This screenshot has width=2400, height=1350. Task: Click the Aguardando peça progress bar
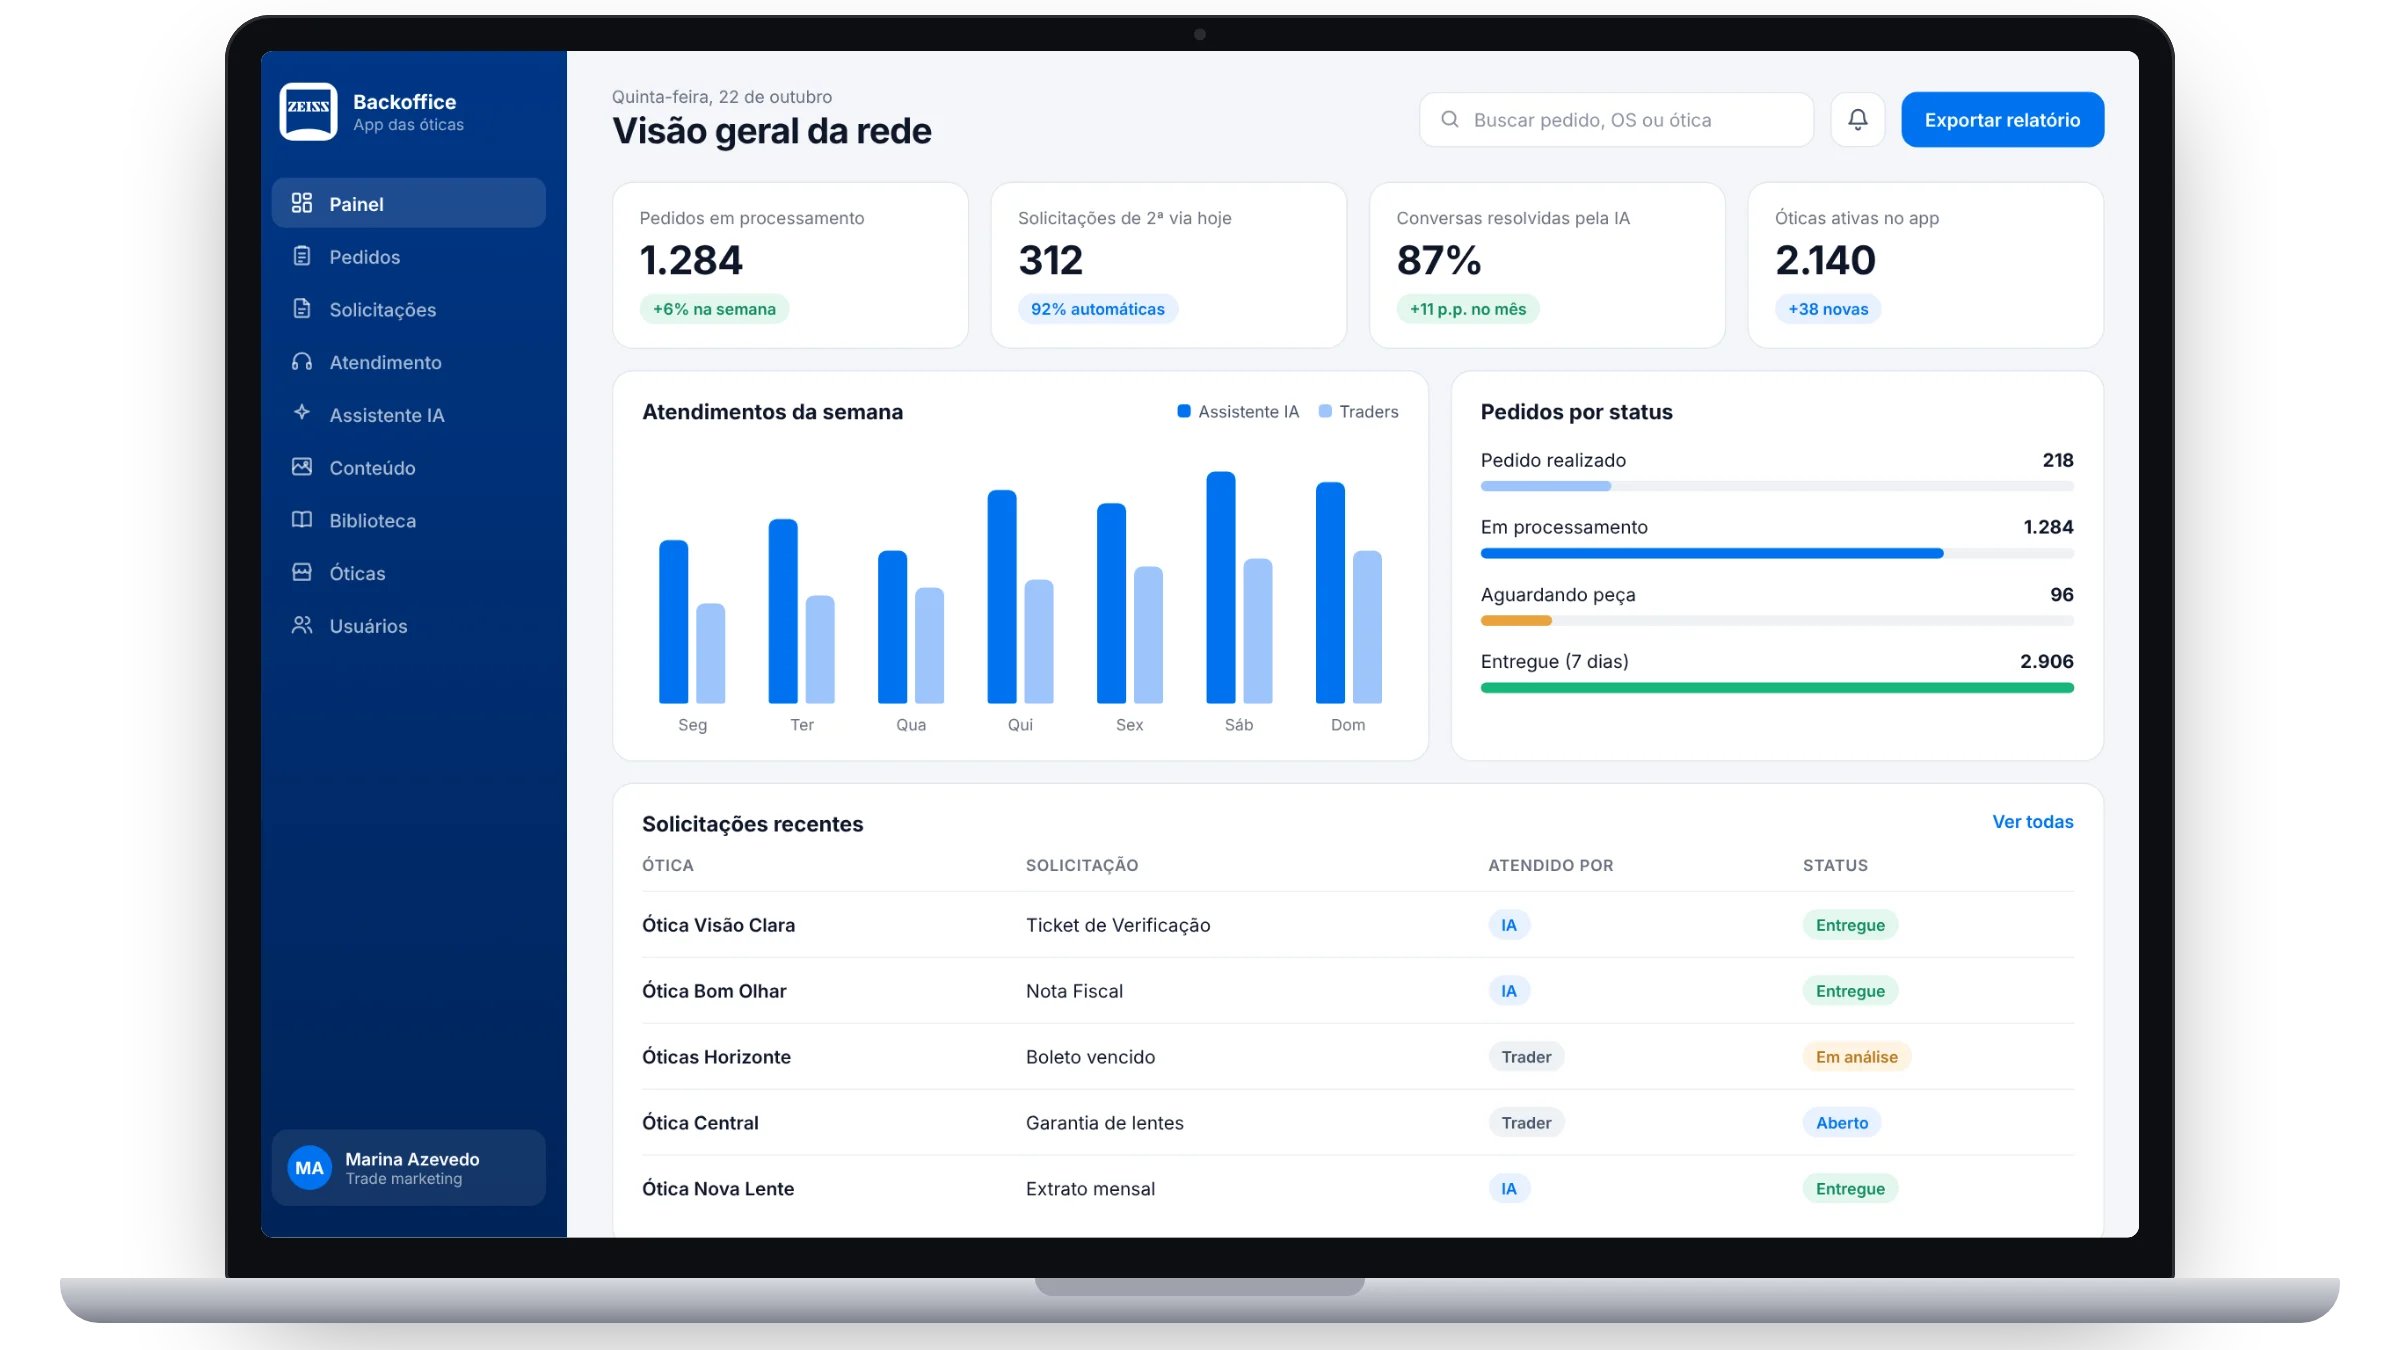point(1776,620)
